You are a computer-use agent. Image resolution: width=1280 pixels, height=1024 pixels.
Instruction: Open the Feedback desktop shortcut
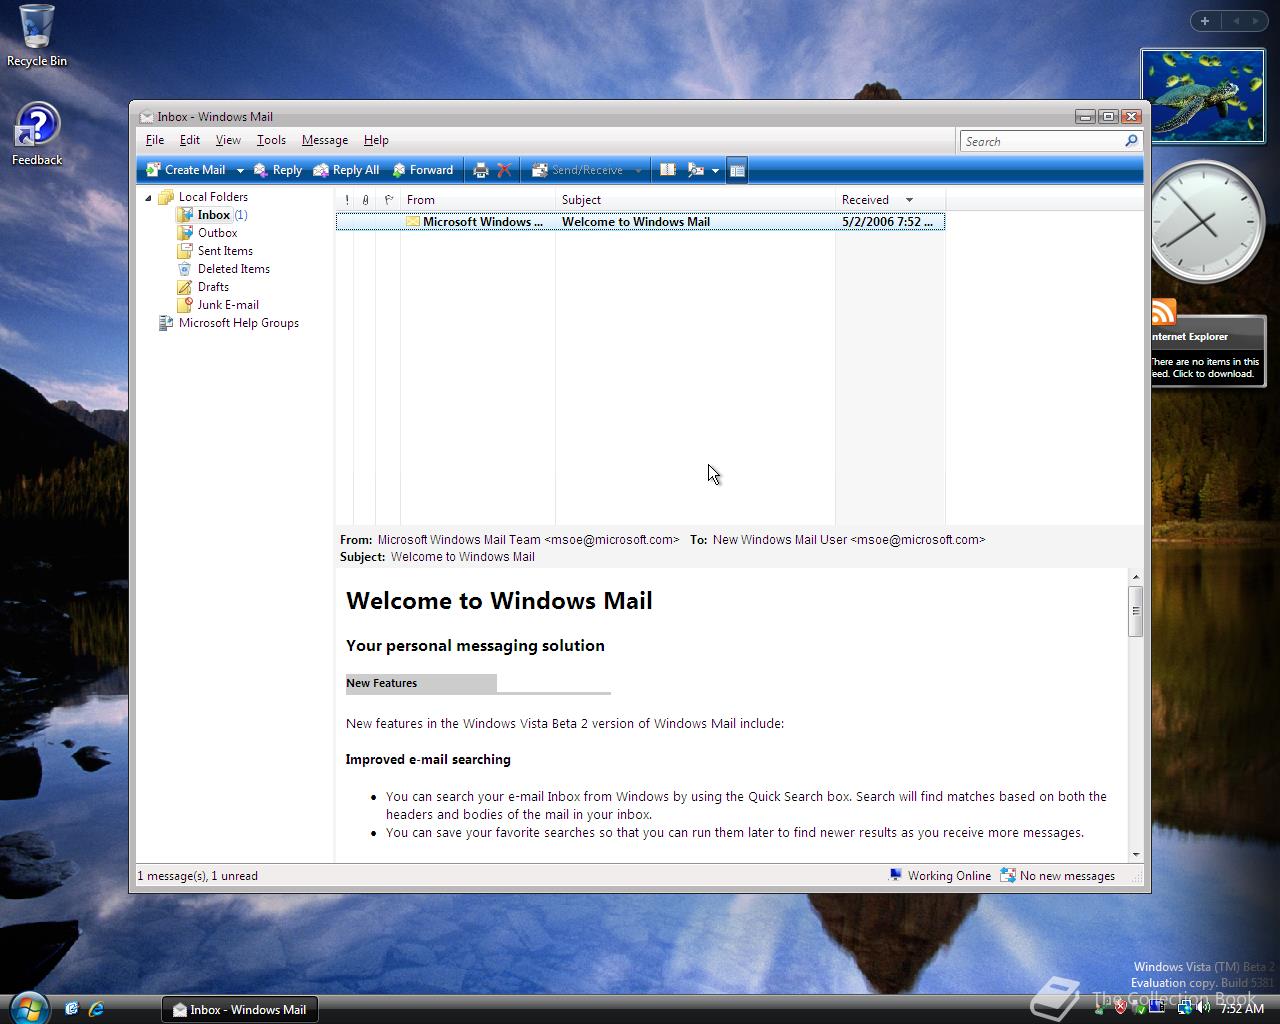[37, 134]
